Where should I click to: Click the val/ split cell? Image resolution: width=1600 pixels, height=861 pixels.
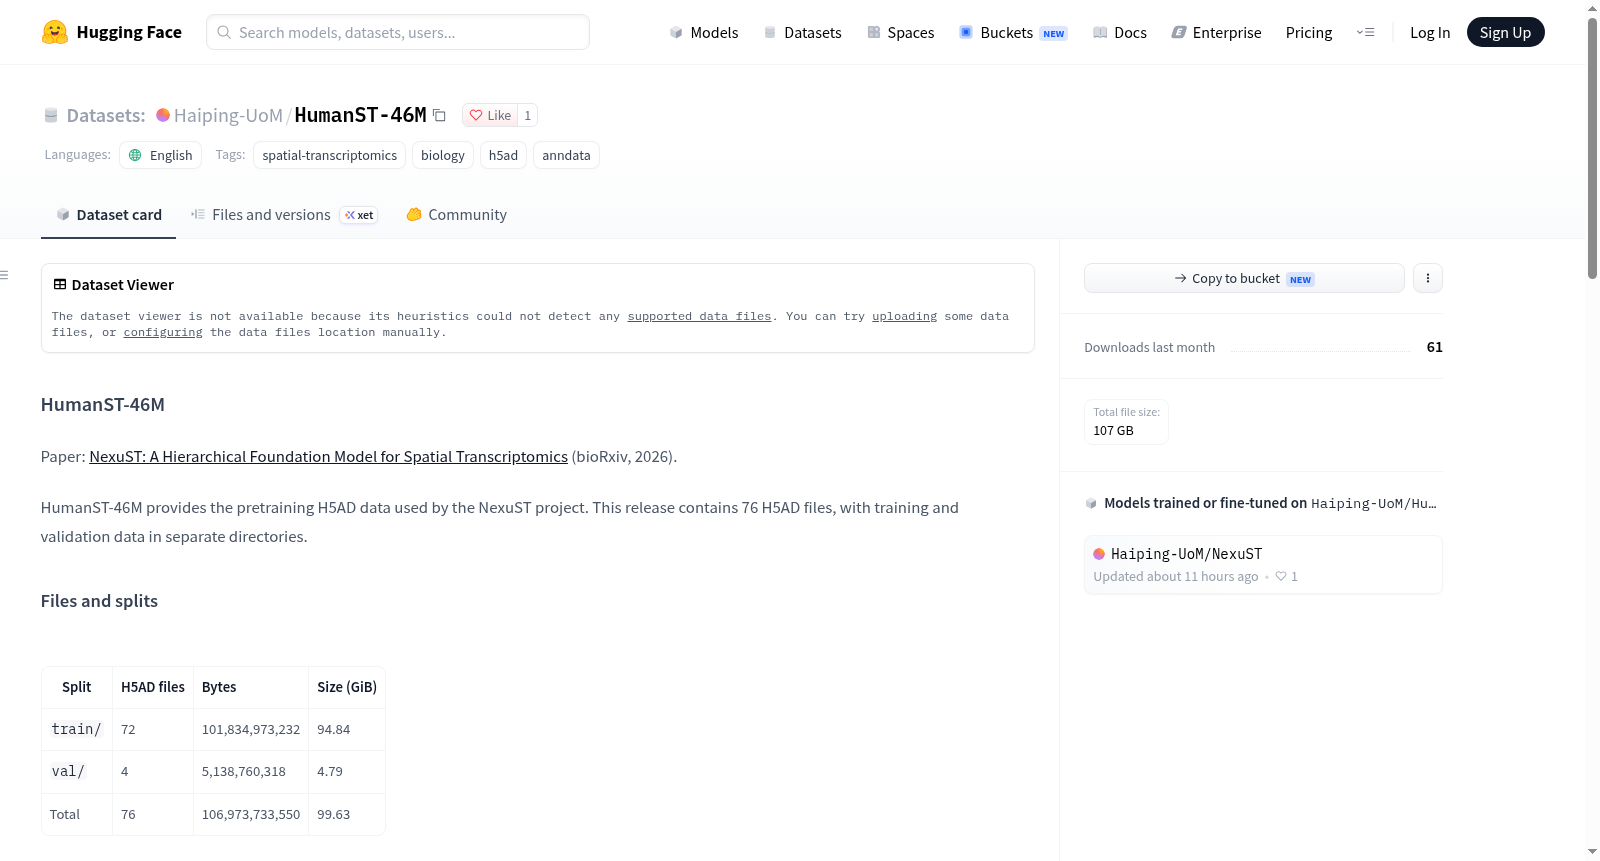(76, 771)
